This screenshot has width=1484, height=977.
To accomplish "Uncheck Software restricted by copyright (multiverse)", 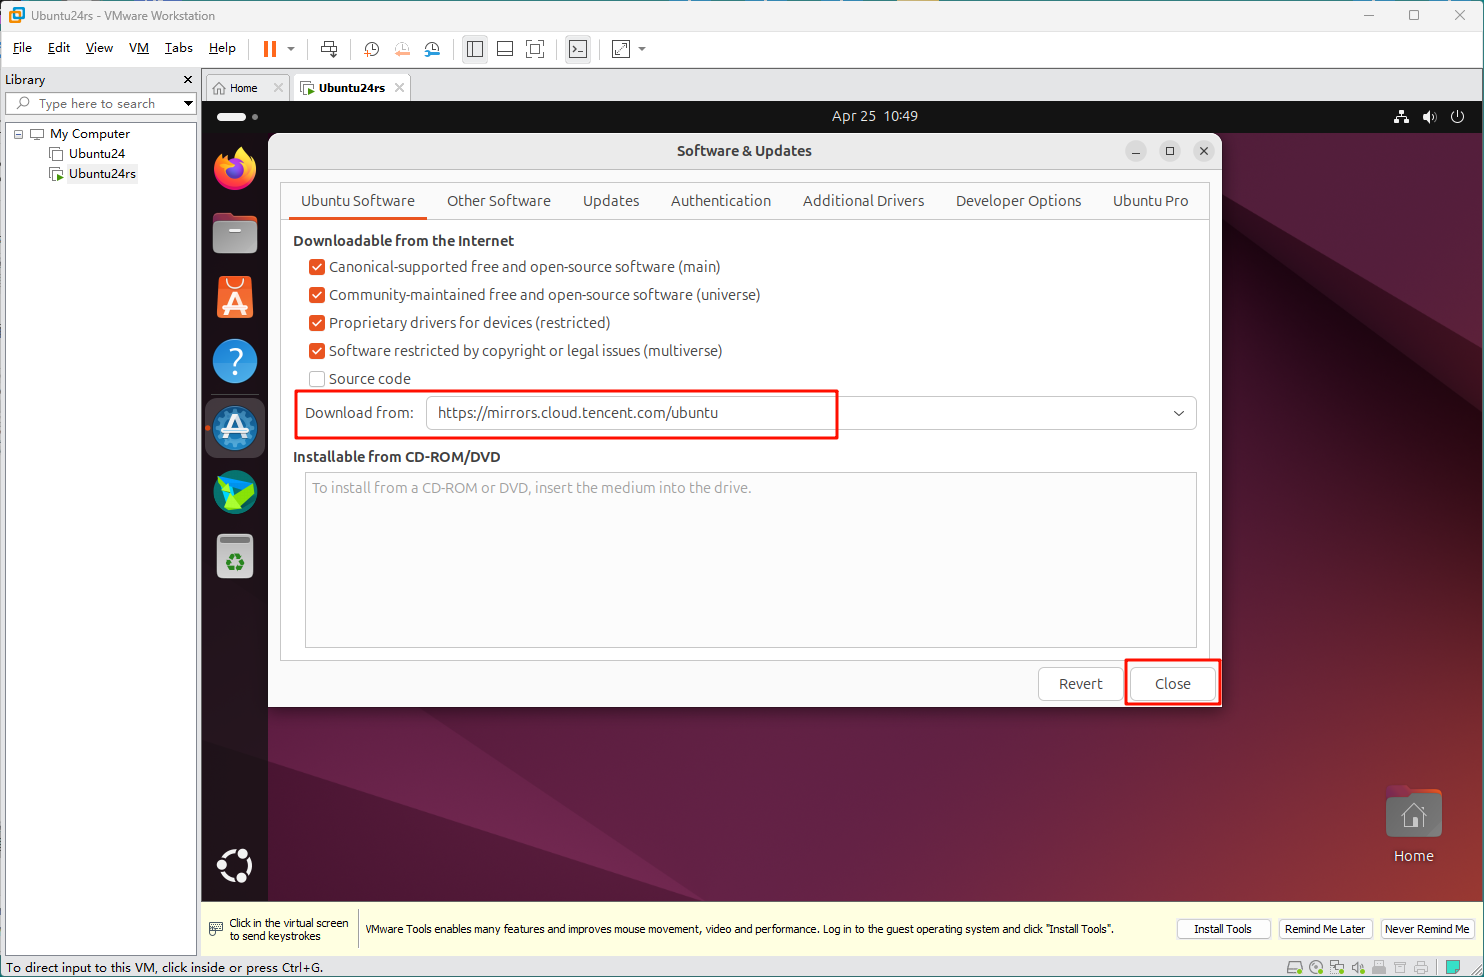I will [x=317, y=351].
